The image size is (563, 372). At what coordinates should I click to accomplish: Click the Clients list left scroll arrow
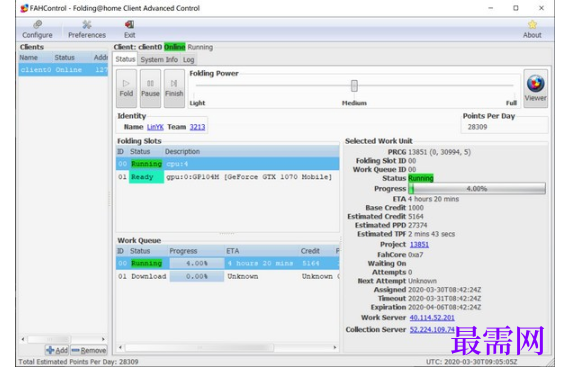[x=23, y=339]
